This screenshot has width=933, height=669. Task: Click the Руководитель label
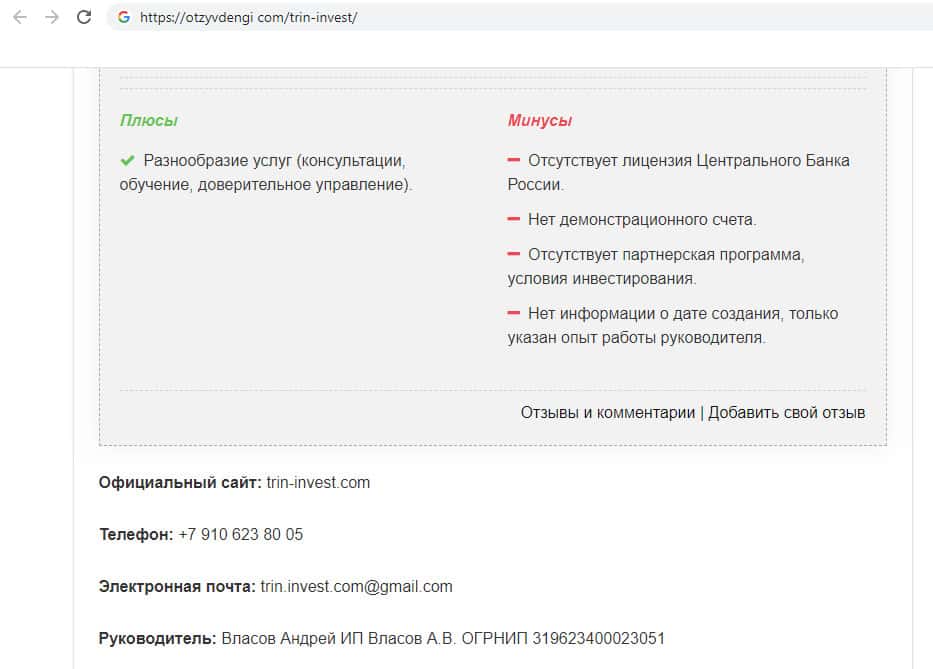click(157, 638)
